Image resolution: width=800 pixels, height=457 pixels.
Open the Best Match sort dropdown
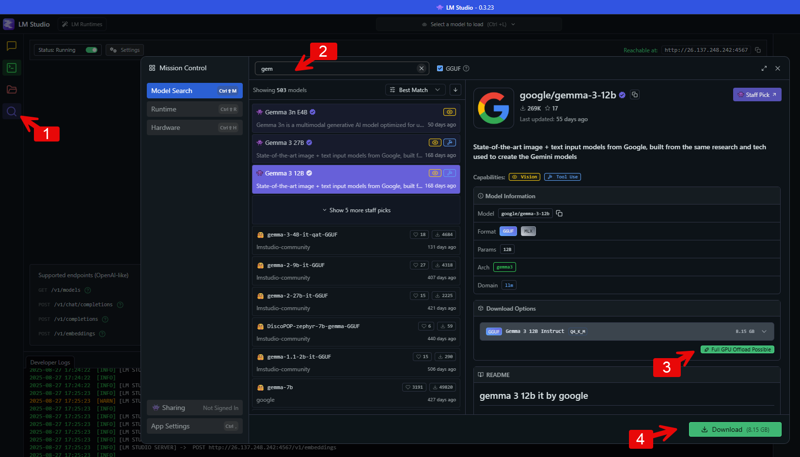pyautogui.click(x=415, y=90)
